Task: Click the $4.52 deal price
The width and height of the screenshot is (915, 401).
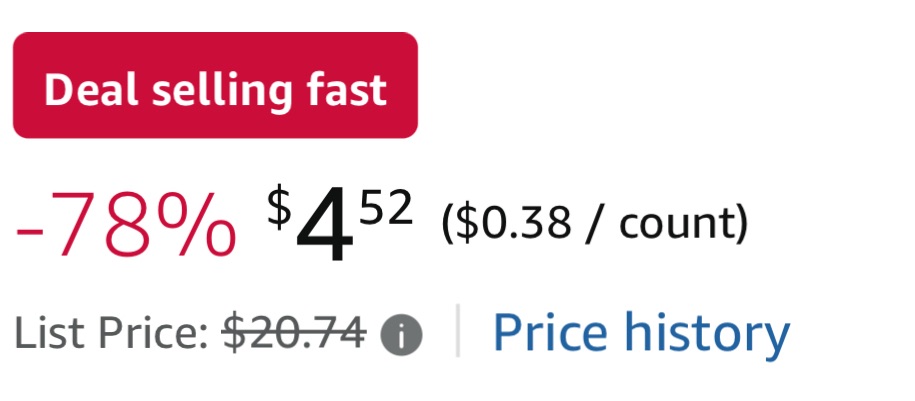Action: coord(340,225)
